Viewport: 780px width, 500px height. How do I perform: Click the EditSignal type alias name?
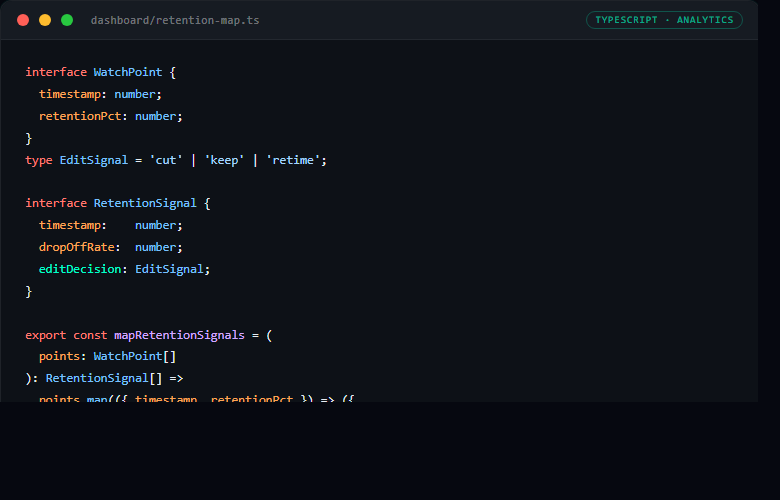94,160
